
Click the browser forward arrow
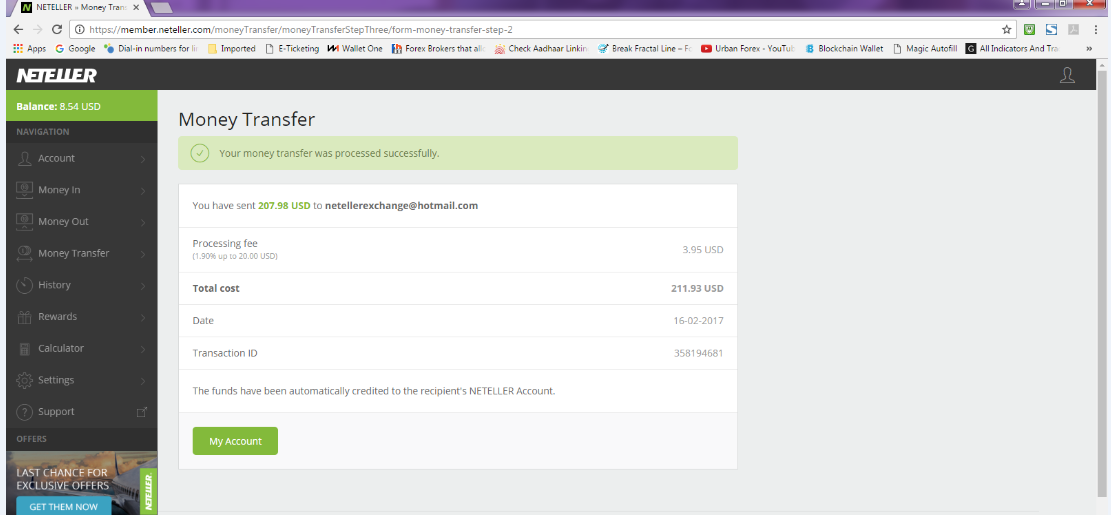click(x=38, y=30)
